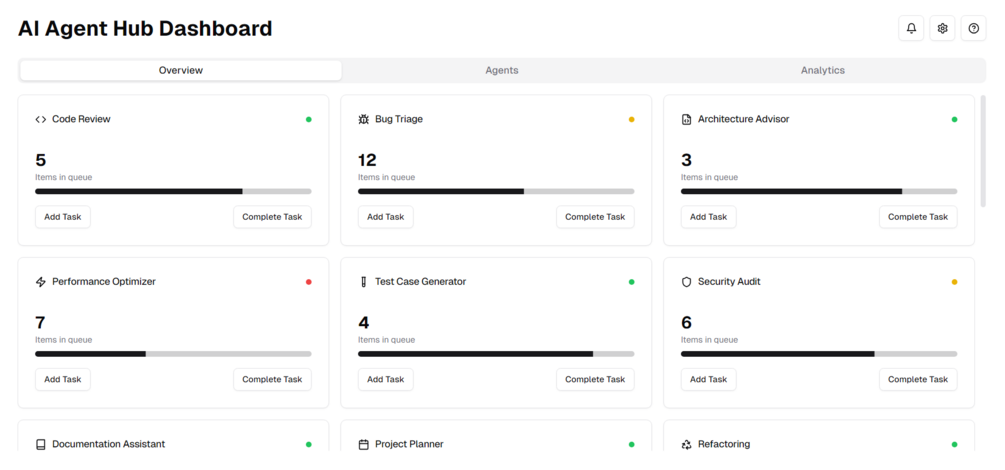Click the page's vertical scrollbar
The image size is (1005, 470).
pos(984,150)
